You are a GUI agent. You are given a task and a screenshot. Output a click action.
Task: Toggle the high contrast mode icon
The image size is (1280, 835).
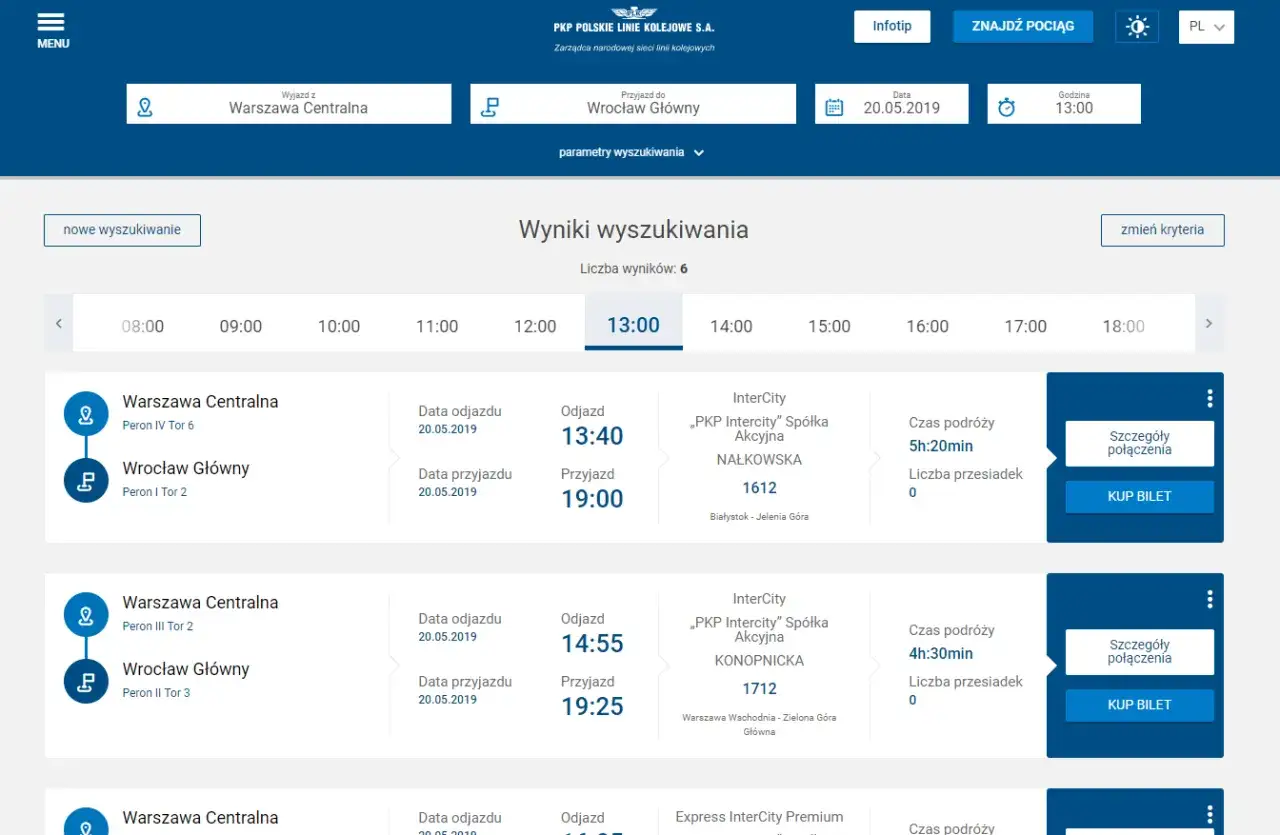pyautogui.click(x=1136, y=26)
